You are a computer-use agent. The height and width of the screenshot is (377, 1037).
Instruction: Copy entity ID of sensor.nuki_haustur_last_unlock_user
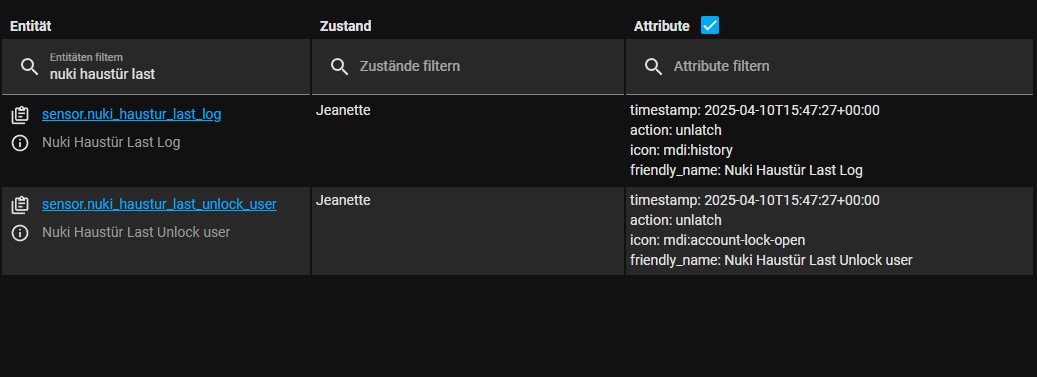[20, 205]
